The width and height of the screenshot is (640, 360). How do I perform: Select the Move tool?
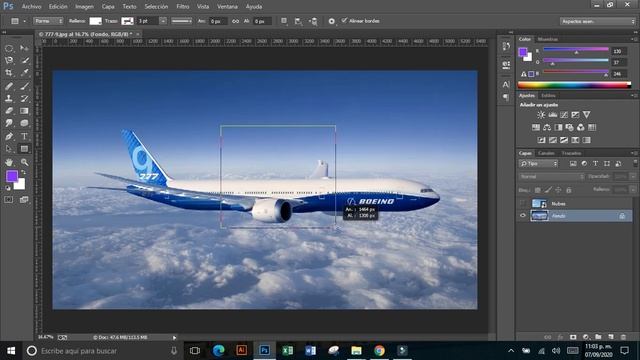tap(24, 49)
